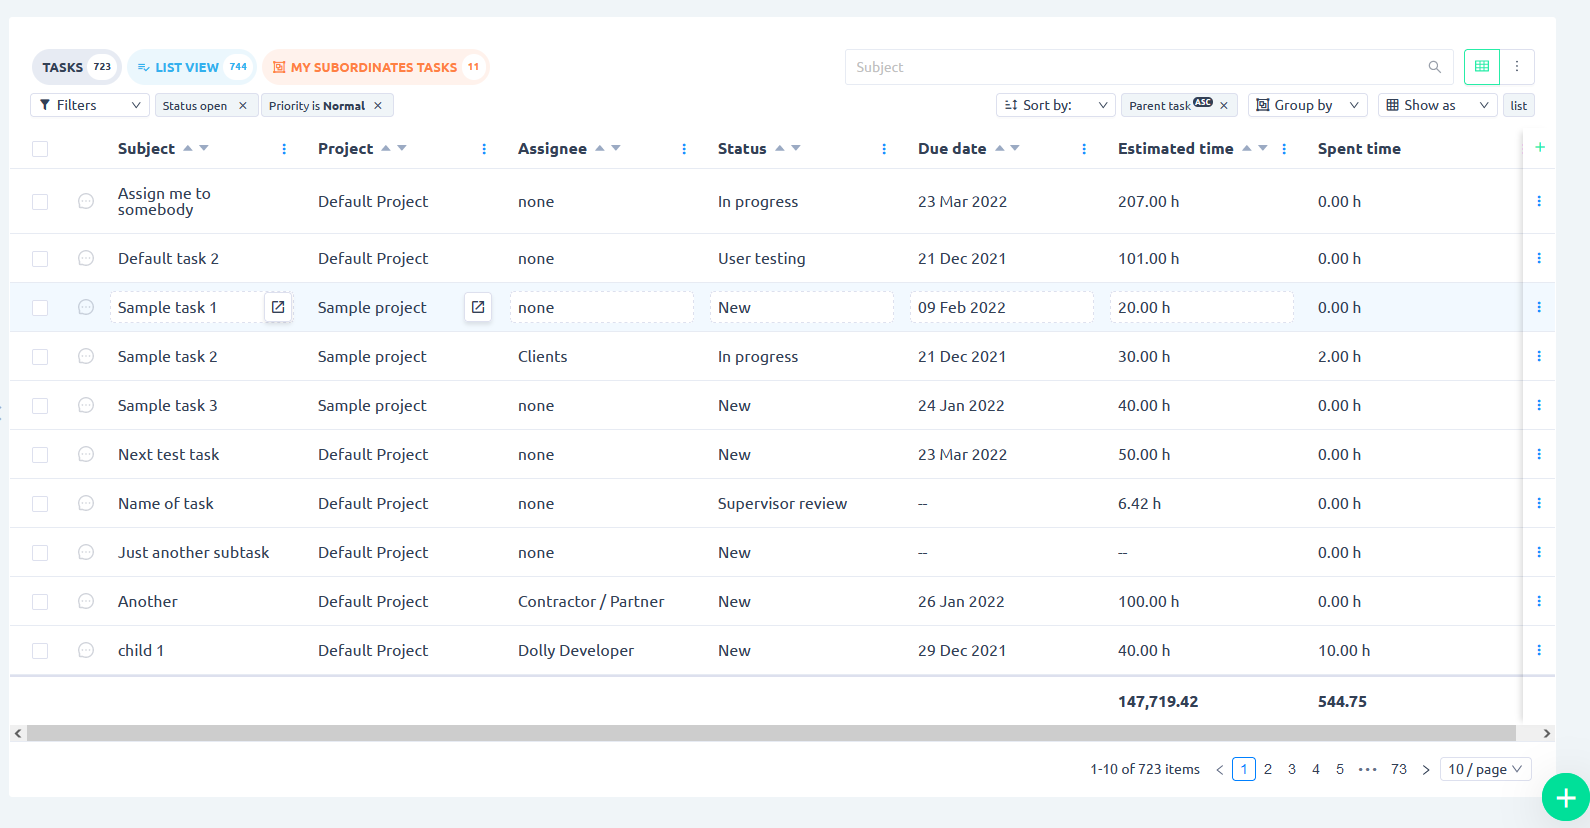Screen dimensions: 1590x828
Task: Toggle the select-all checkbox in header
Action: 40,149
